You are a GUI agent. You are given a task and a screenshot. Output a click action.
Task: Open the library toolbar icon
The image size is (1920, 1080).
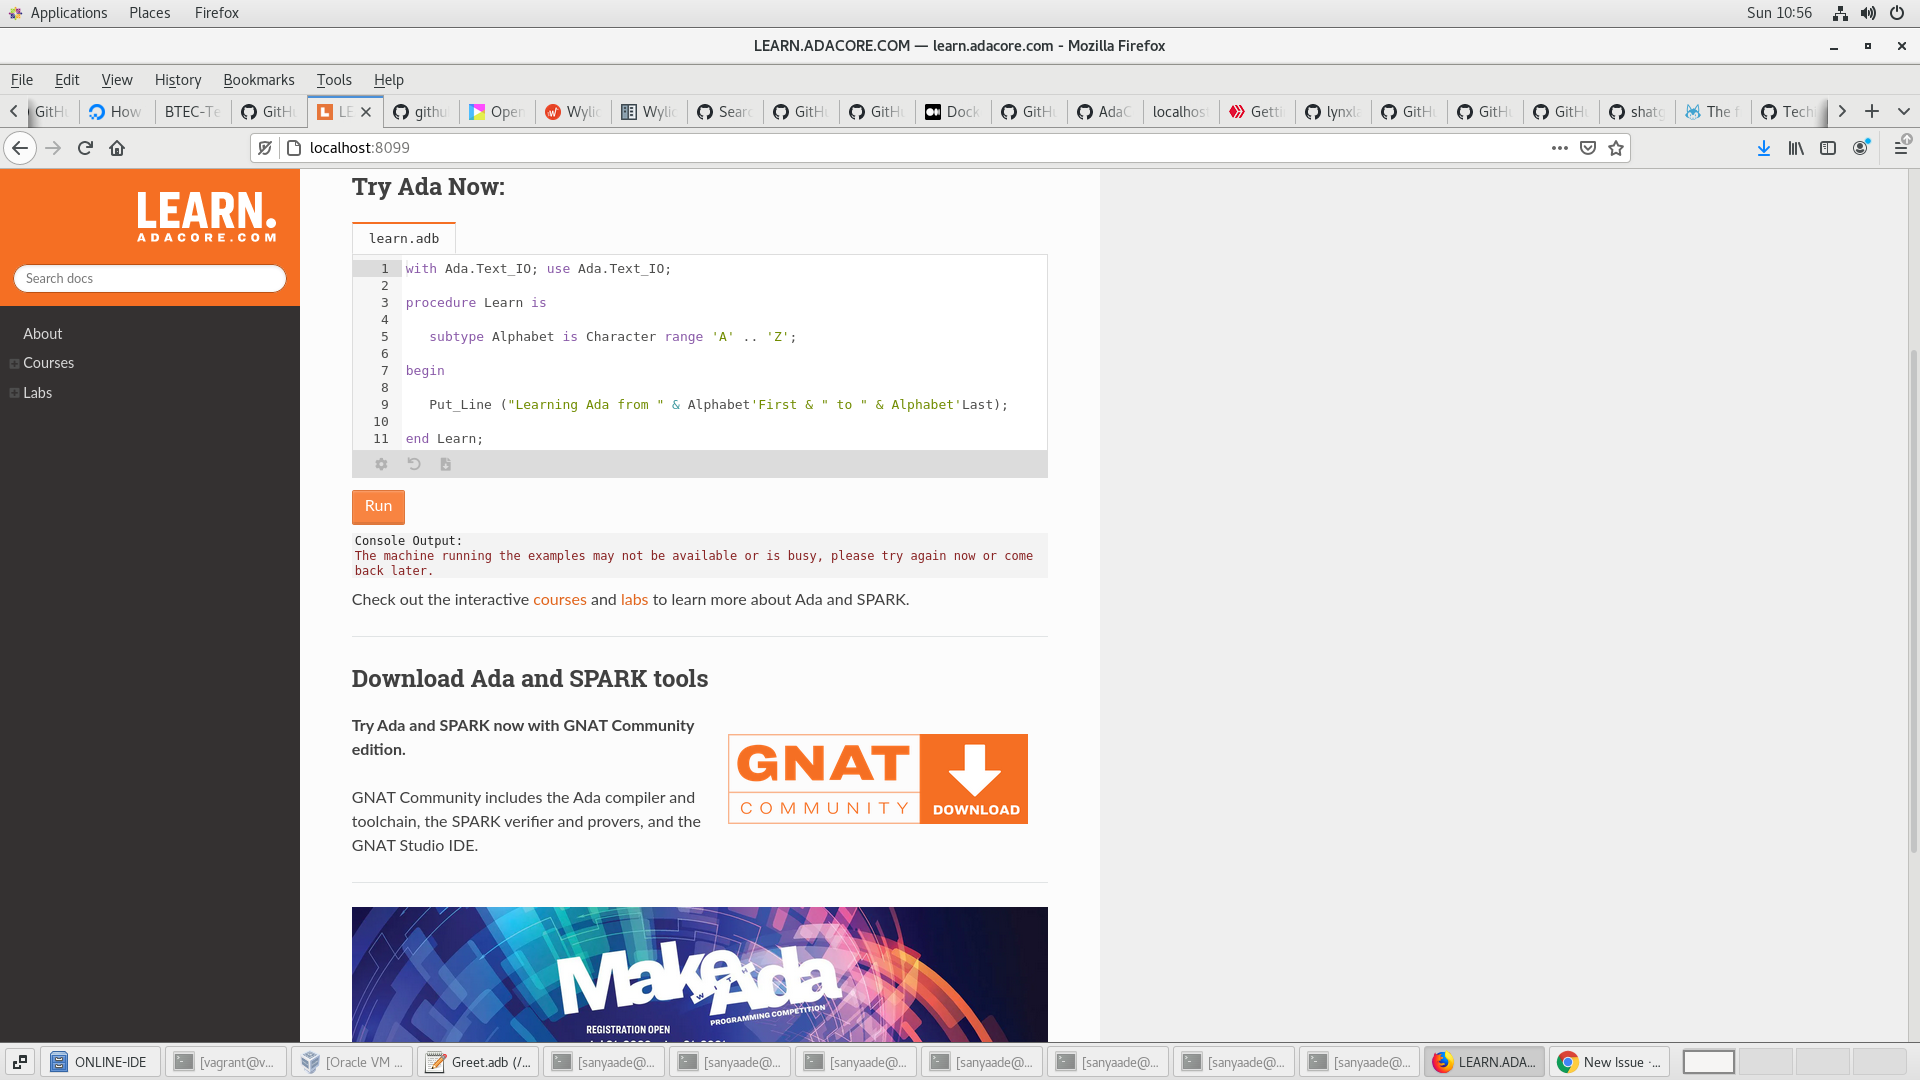1795,147
